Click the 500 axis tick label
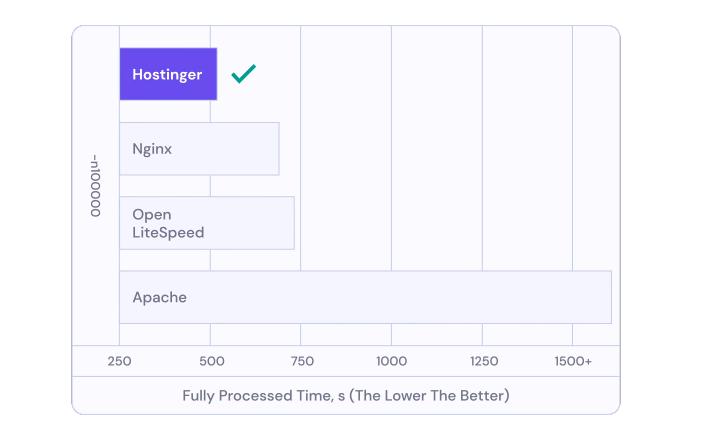Screen dimensions: 719x442 coord(210,361)
